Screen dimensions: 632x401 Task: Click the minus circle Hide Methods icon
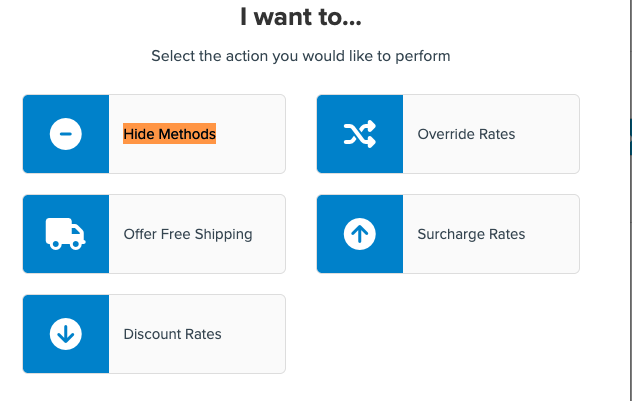pyautogui.click(x=66, y=134)
